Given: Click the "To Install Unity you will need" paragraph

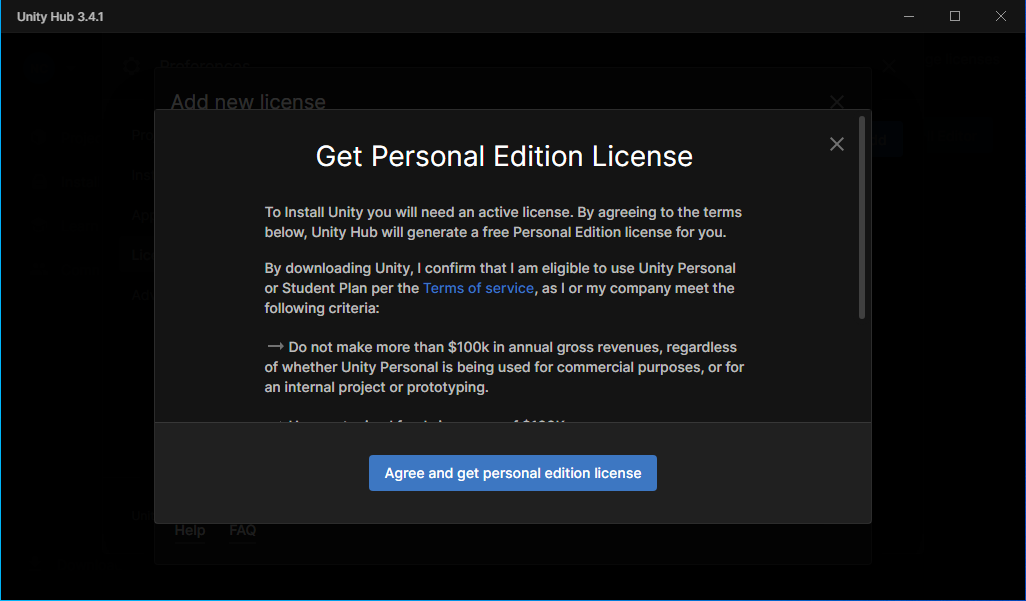Looking at the screenshot, I should pos(503,222).
